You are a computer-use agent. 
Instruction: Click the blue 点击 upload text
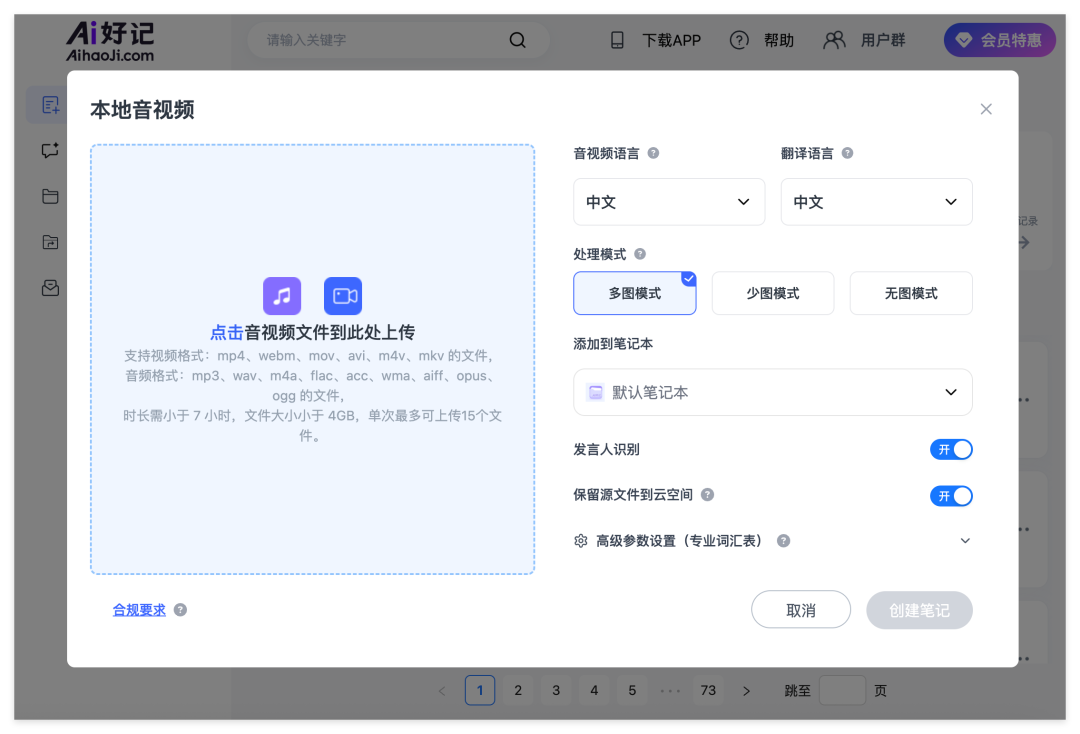tap(227, 333)
